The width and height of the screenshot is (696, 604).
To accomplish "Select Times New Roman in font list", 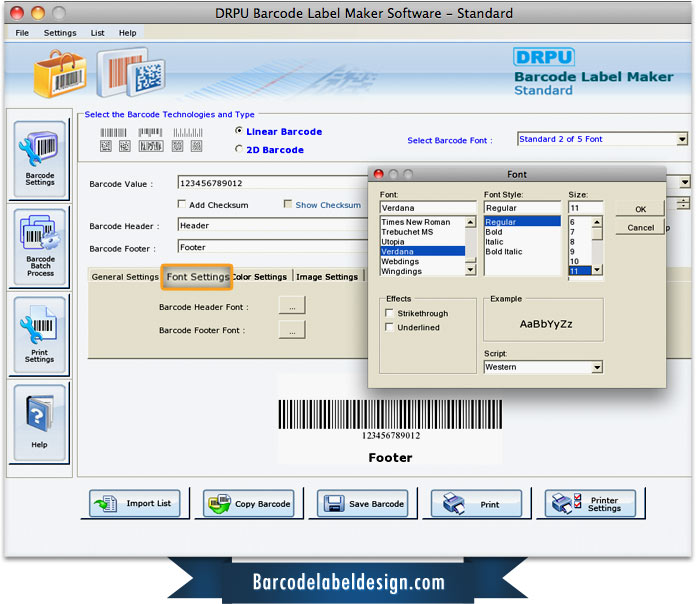I will pos(423,222).
